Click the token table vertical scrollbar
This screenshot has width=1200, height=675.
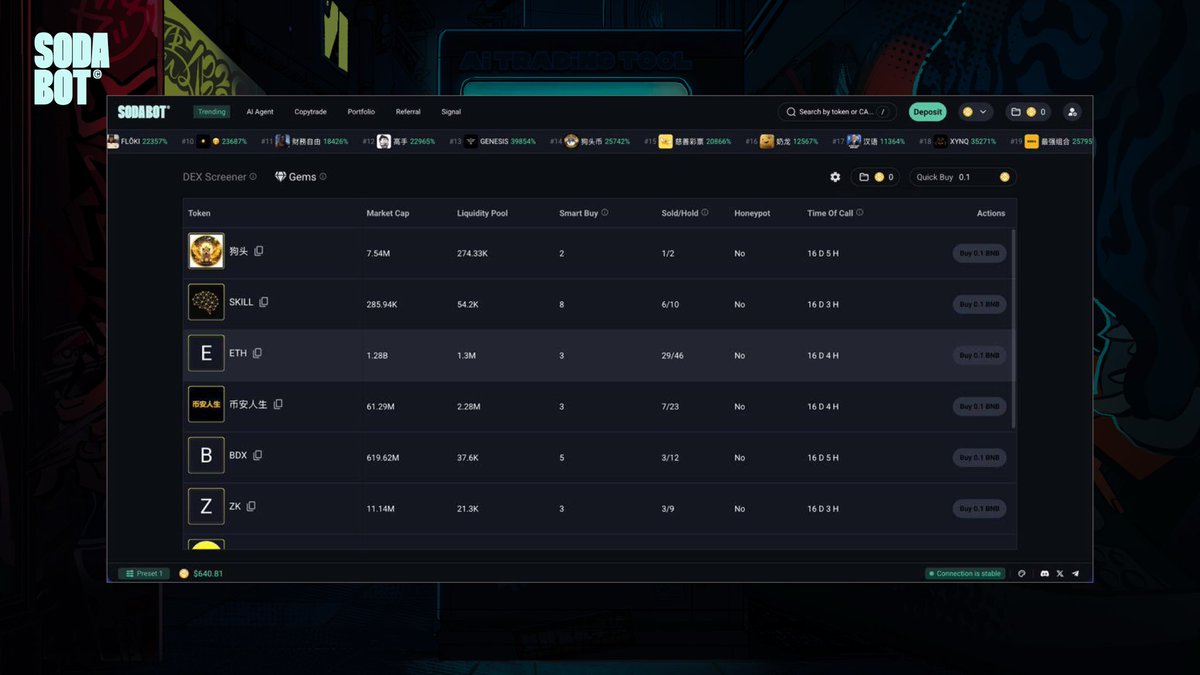point(1014,329)
